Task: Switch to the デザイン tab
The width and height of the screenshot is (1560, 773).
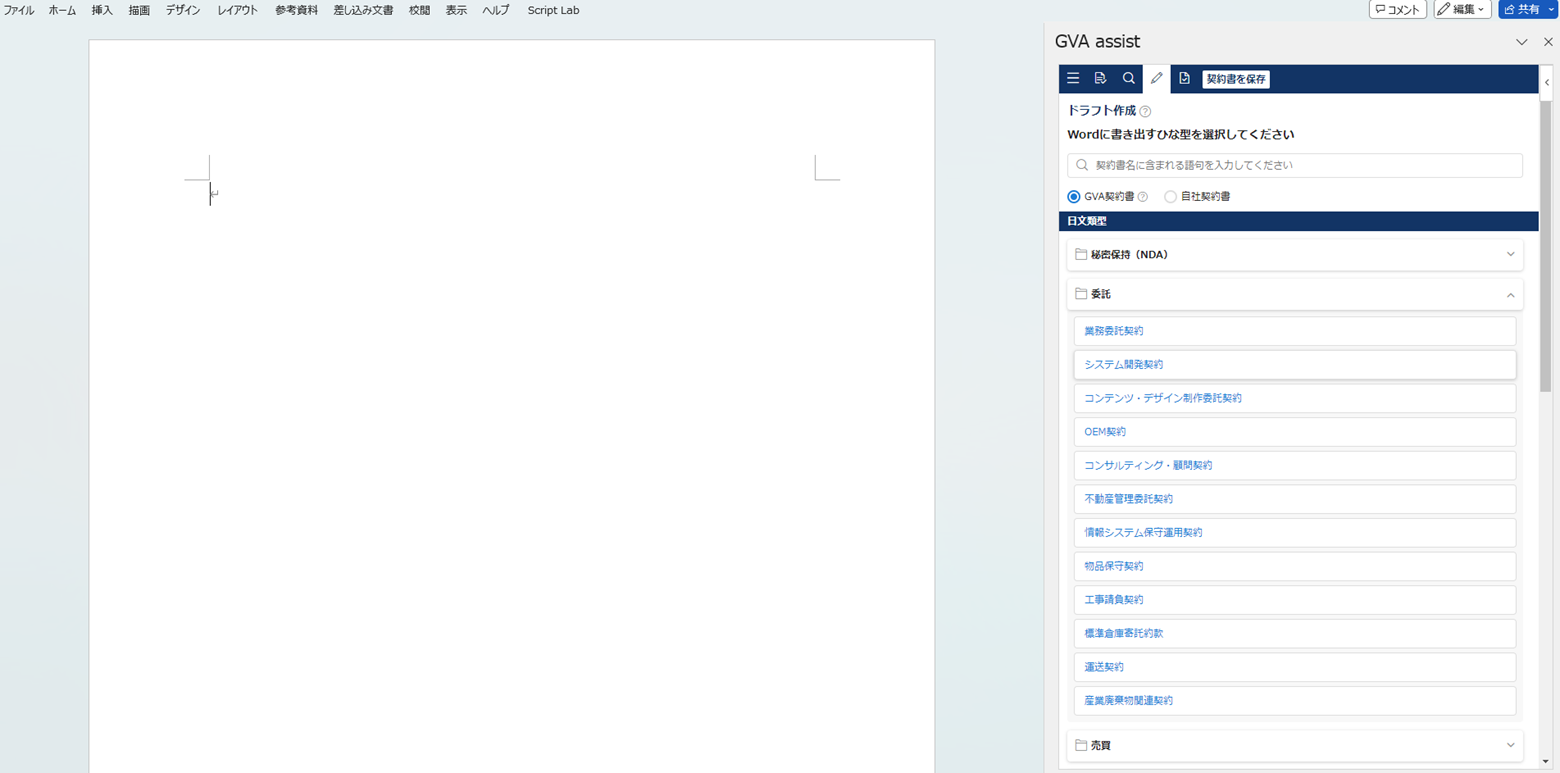Action: click(x=183, y=10)
